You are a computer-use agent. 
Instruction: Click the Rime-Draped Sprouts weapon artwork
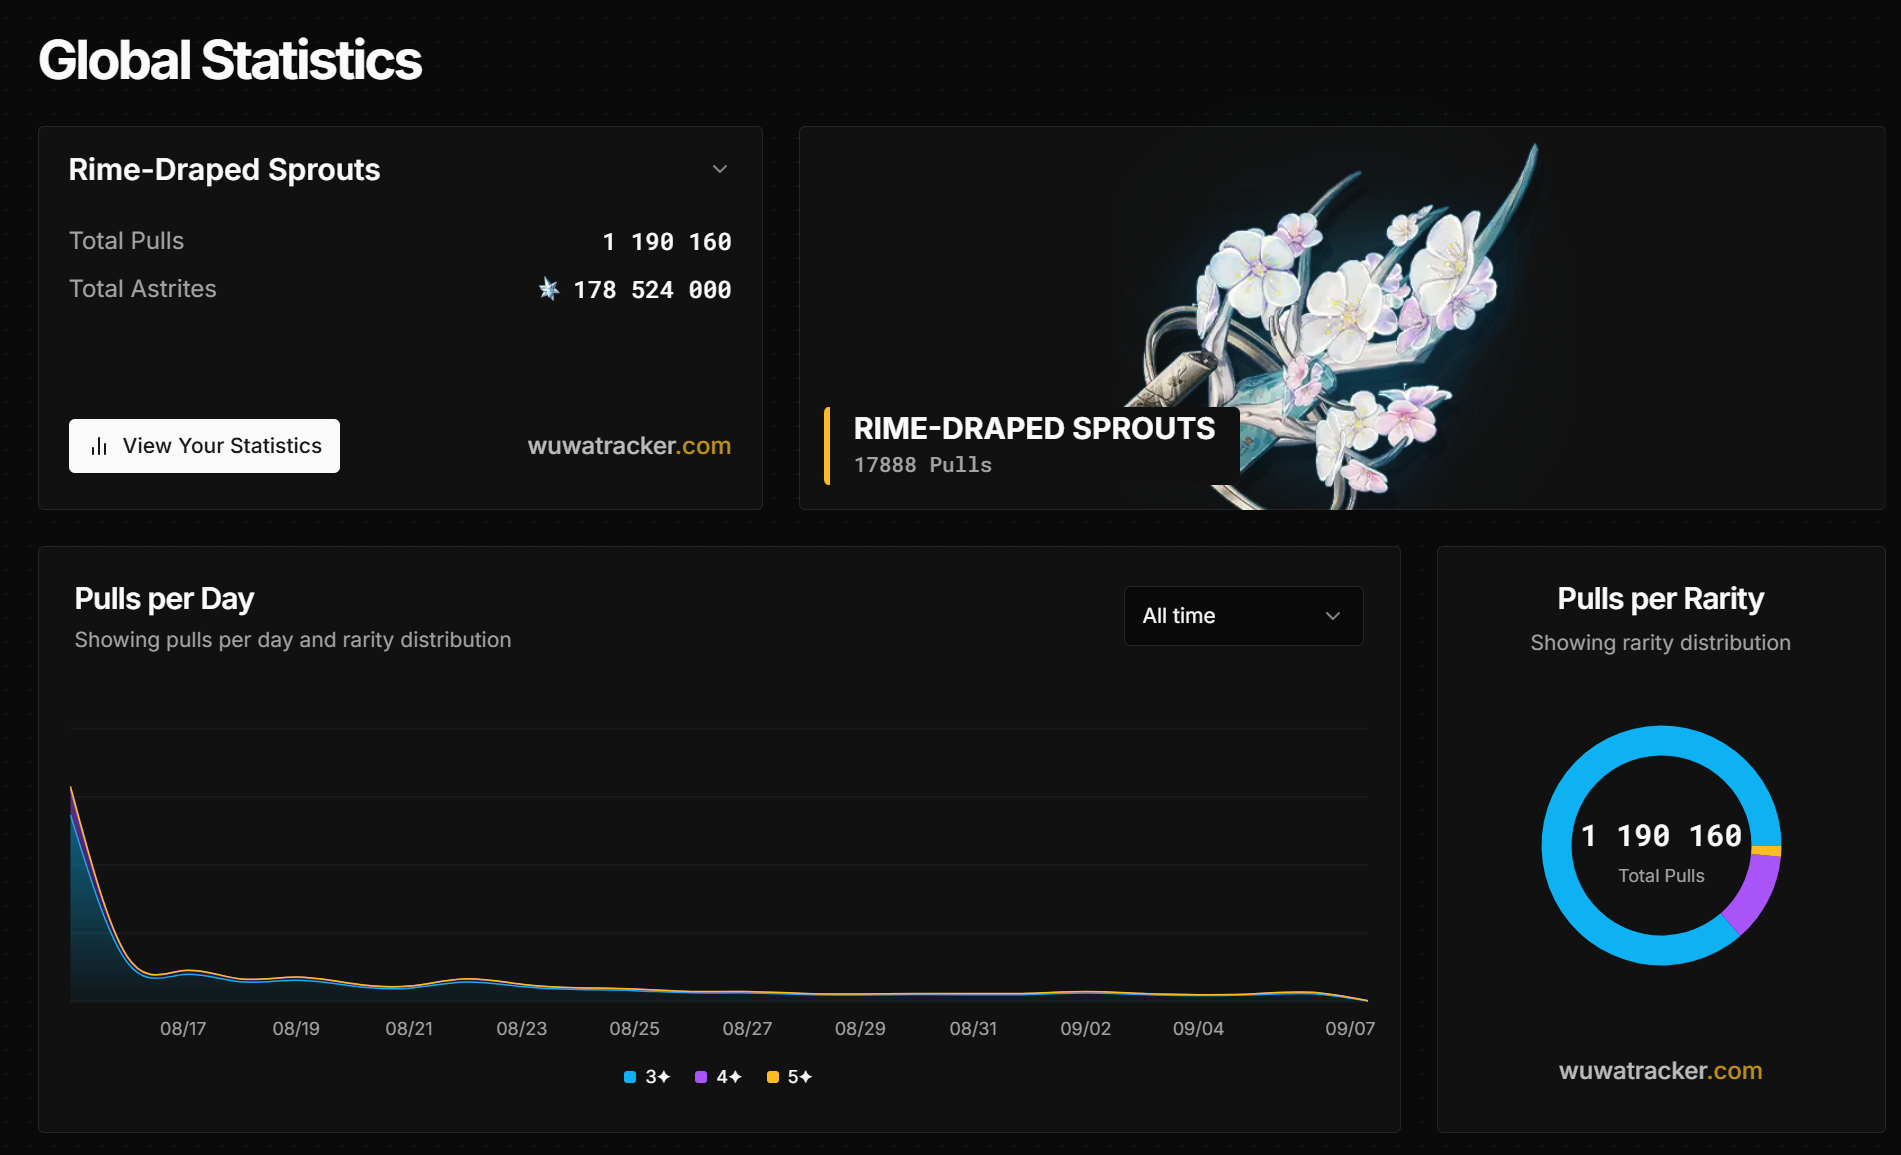[x=1340, y=320]
